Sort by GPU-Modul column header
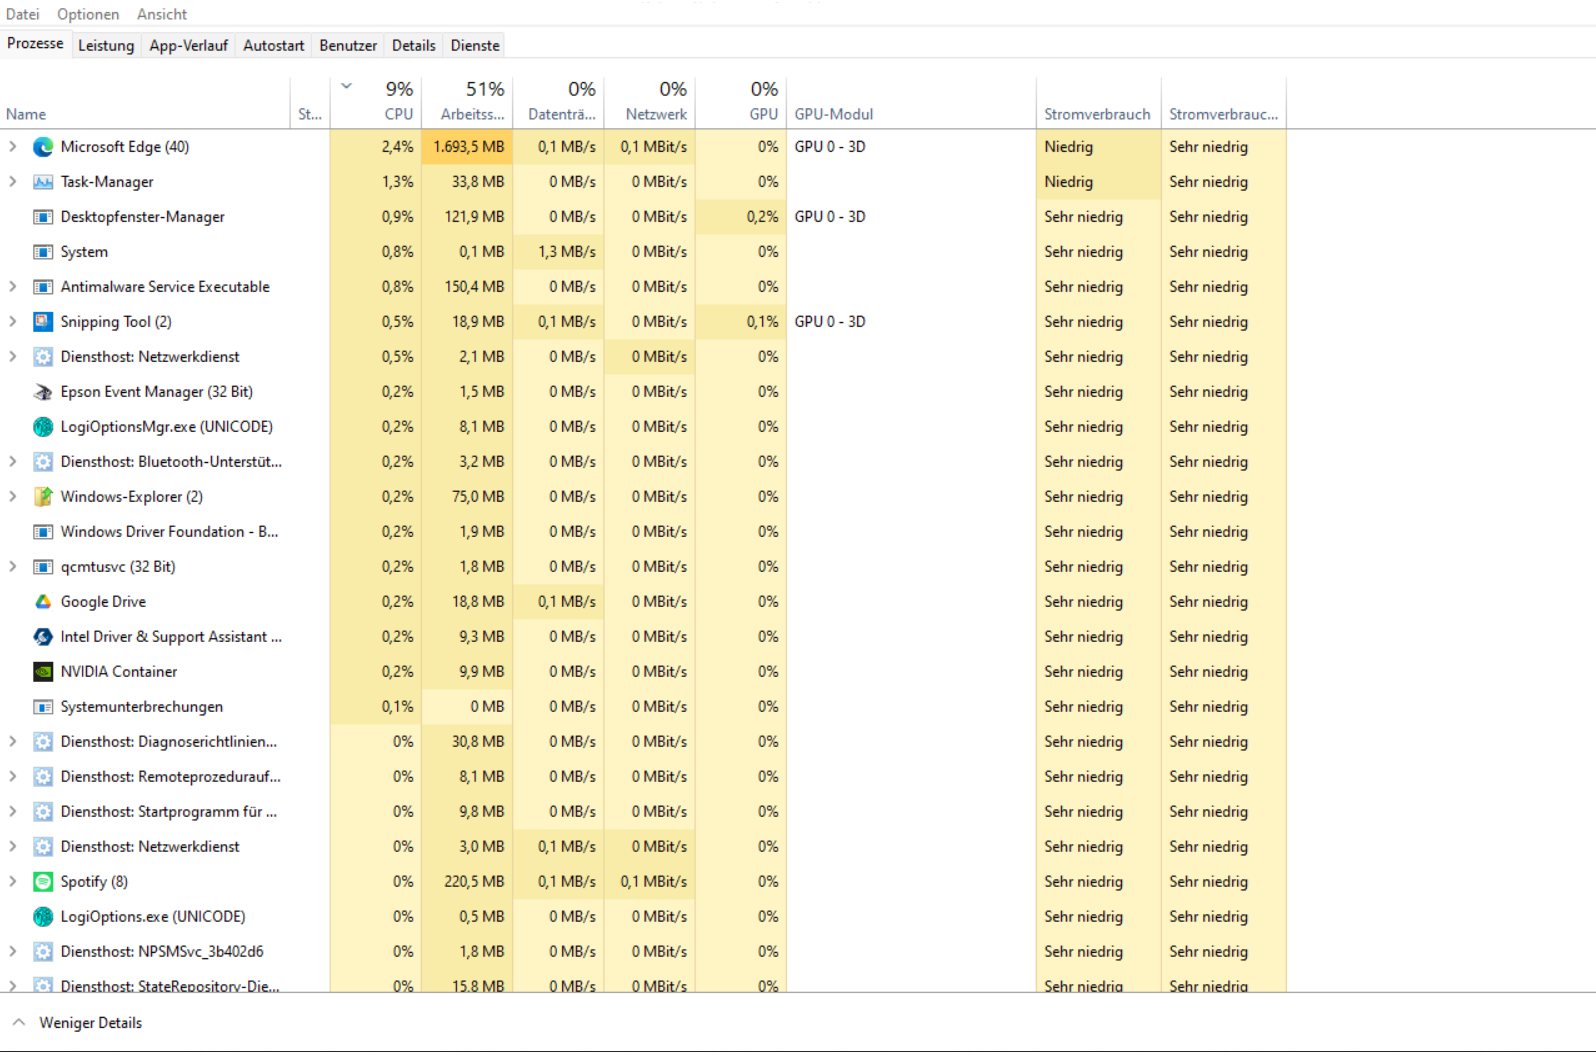Image resolution: width=1596 pixels, height=1052 pixels. (x=911, y=103)
